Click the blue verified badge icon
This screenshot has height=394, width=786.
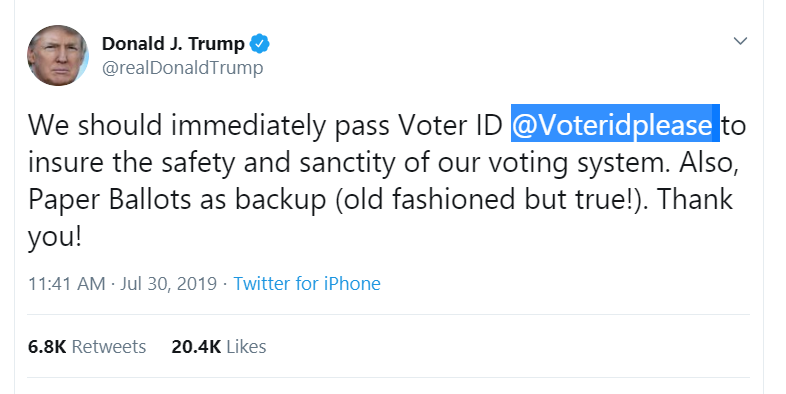click(260, 44)
